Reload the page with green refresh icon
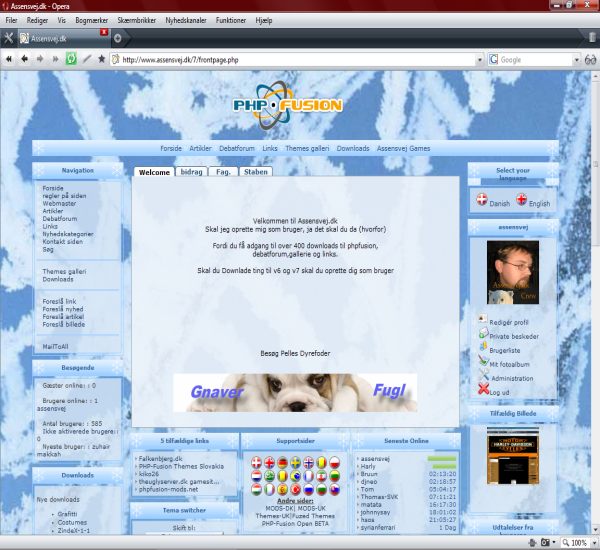This screenshot has height=550, width=600. point(71,59)
